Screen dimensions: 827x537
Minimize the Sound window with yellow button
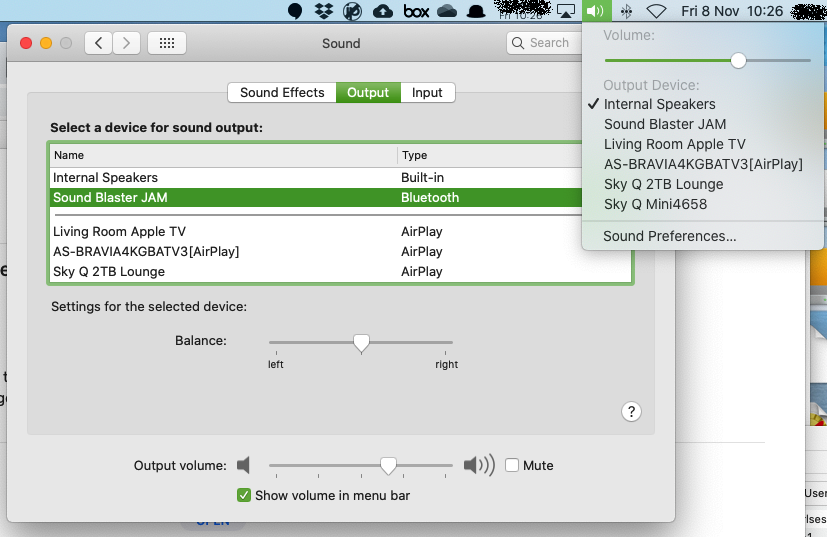(x=46, y=43)
